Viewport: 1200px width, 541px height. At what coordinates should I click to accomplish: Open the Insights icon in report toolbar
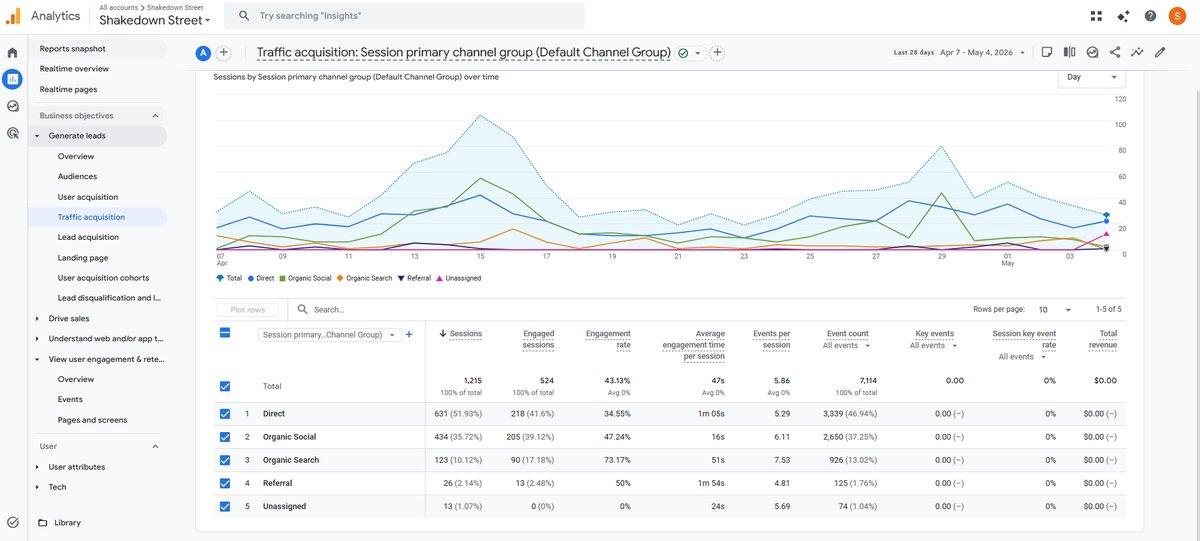tap(1092, 52)
